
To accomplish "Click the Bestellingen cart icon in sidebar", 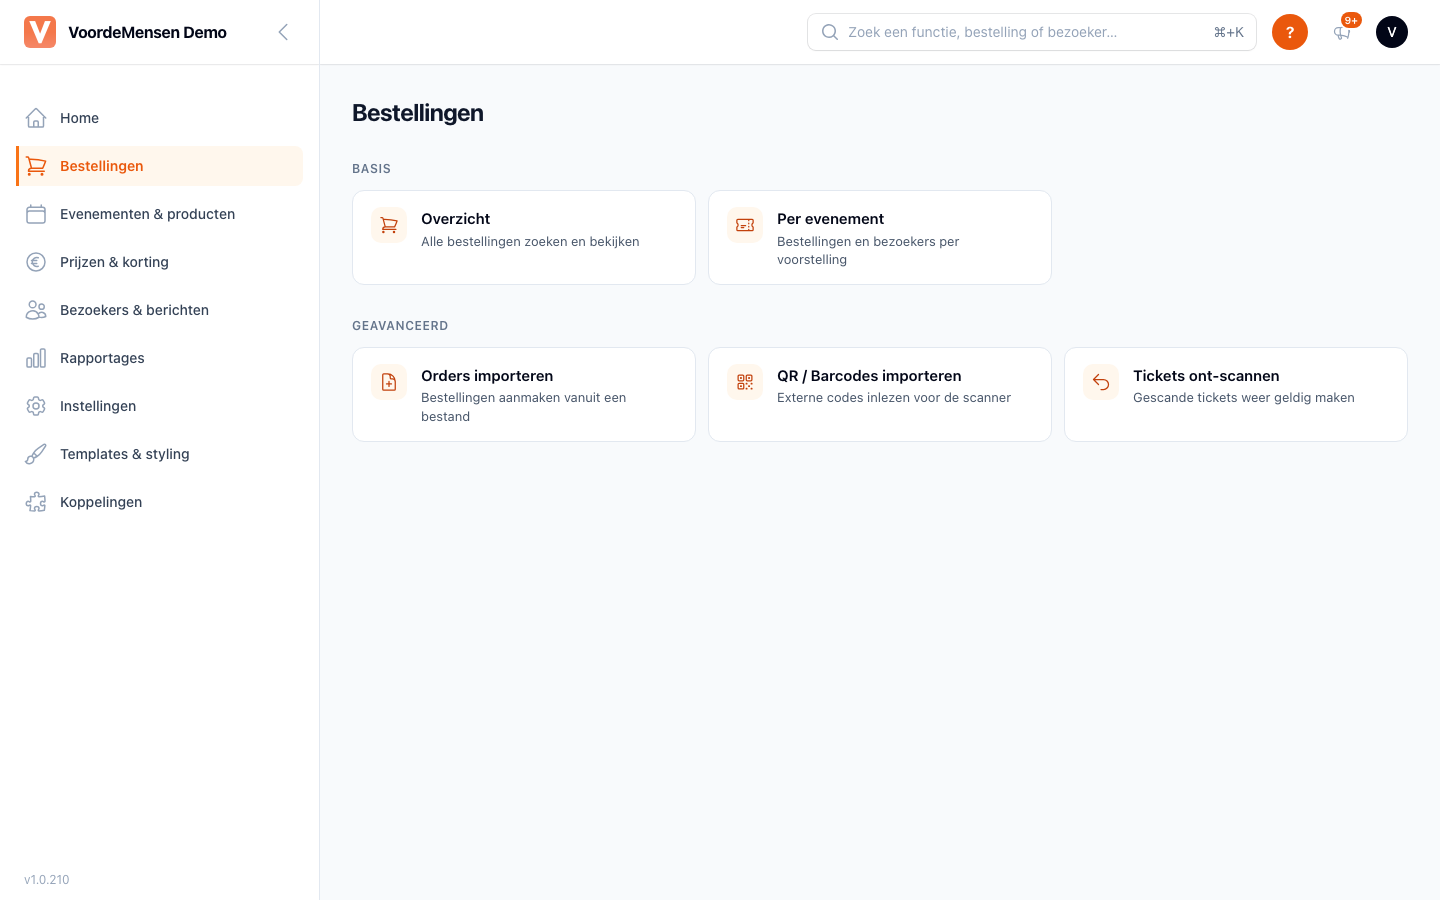I will click(x=36, y=166).
